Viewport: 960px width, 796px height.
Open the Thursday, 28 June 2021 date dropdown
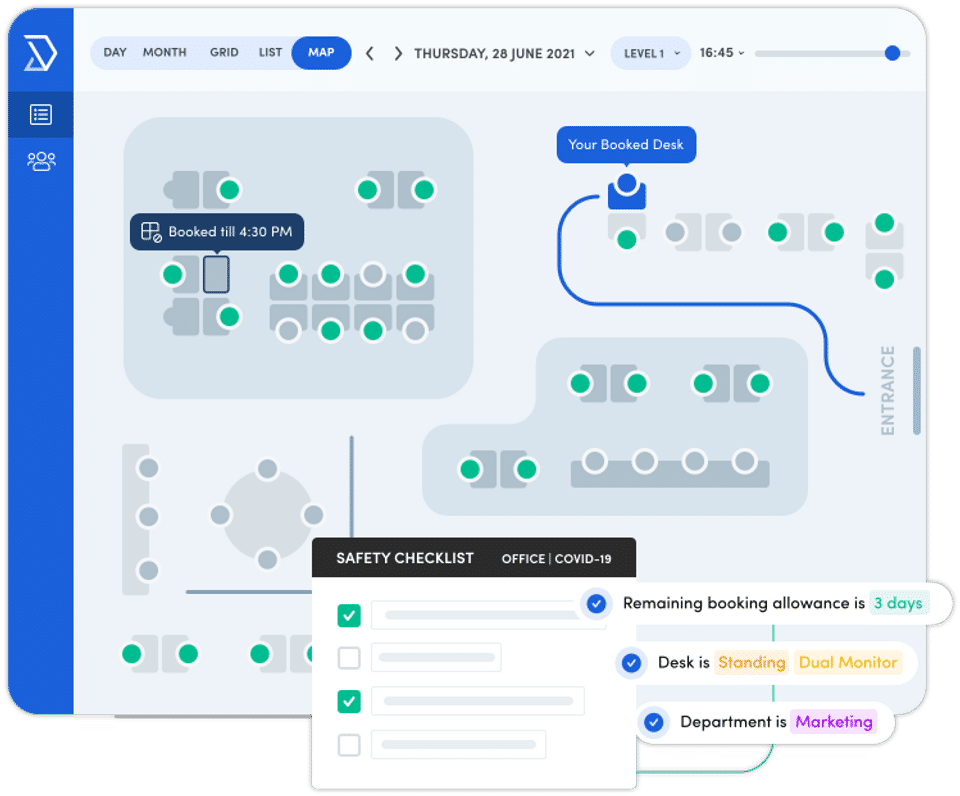coord(504,54)
